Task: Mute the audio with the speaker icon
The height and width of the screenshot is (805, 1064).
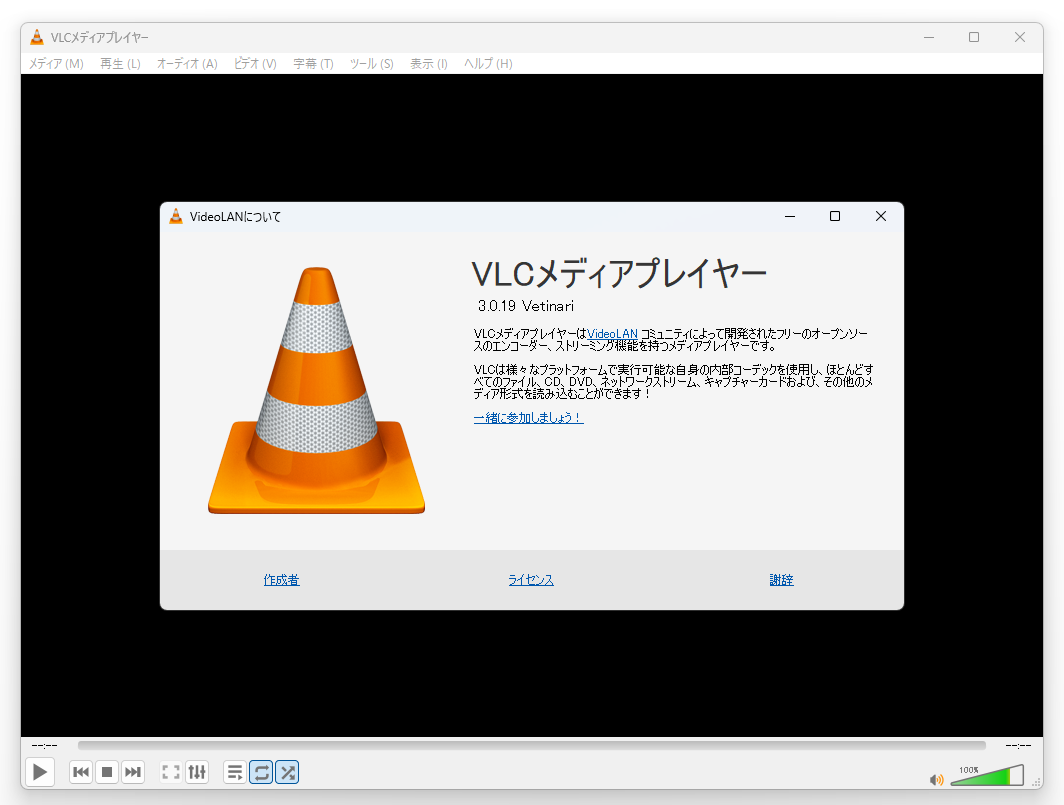Action: [937, 778]
